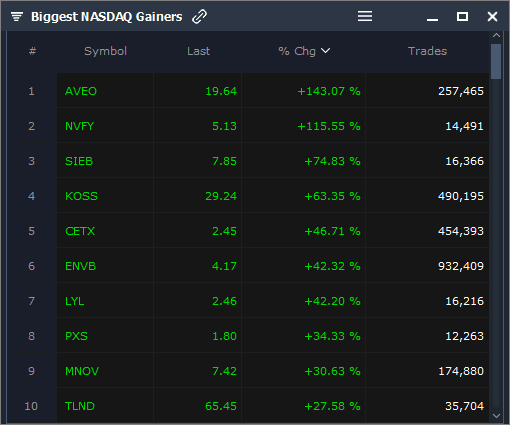
Task: Open the hamburger menu in title bar
Action: point(365,16)
